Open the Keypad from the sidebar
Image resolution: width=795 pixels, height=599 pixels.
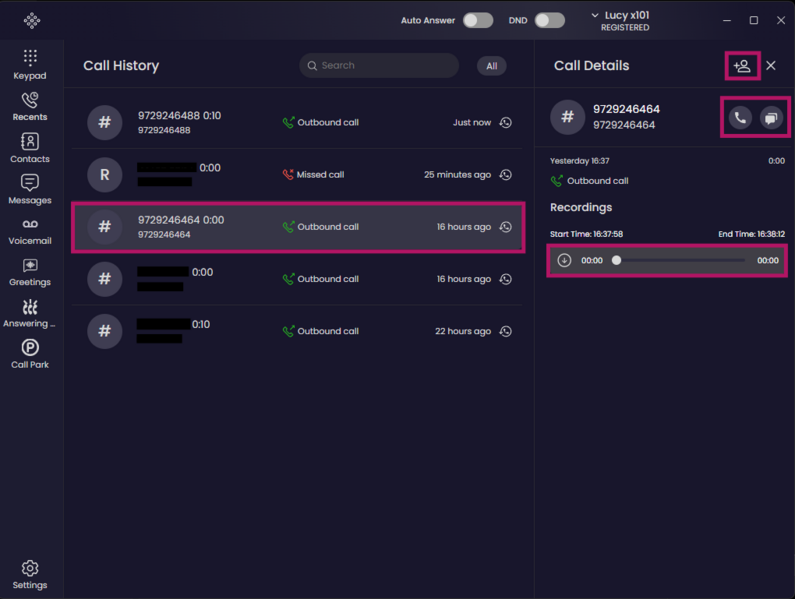pyautogui.click(x=30, y=65)
